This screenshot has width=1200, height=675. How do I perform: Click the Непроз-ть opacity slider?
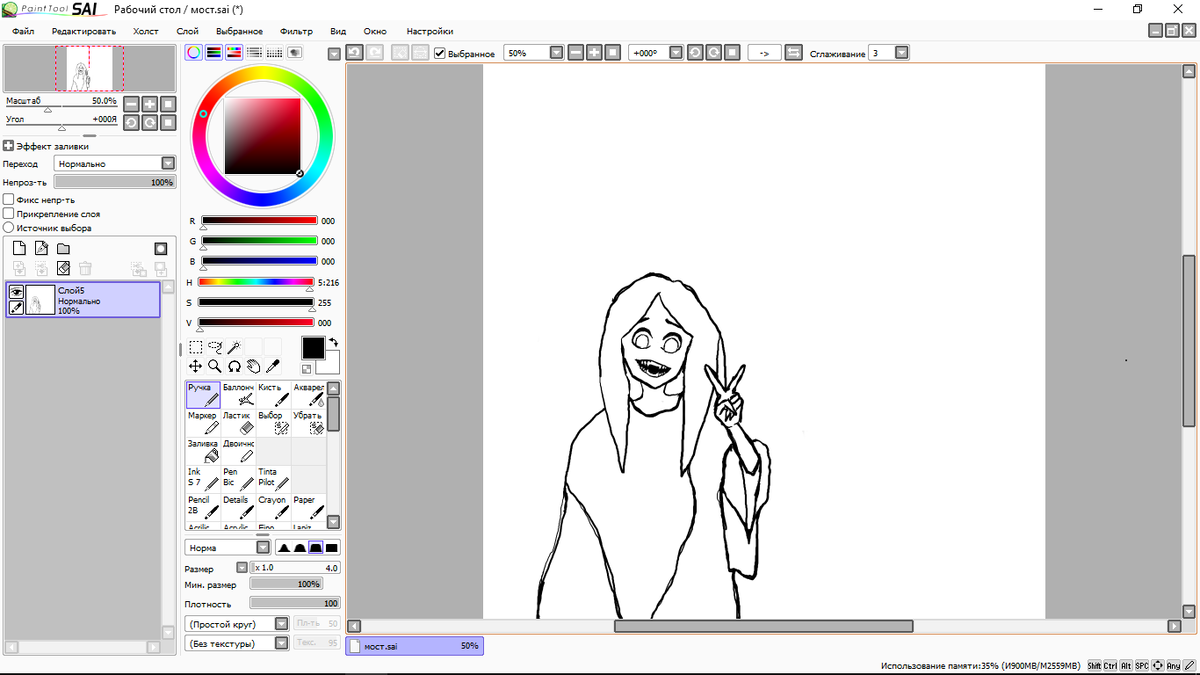pos(115,182)
